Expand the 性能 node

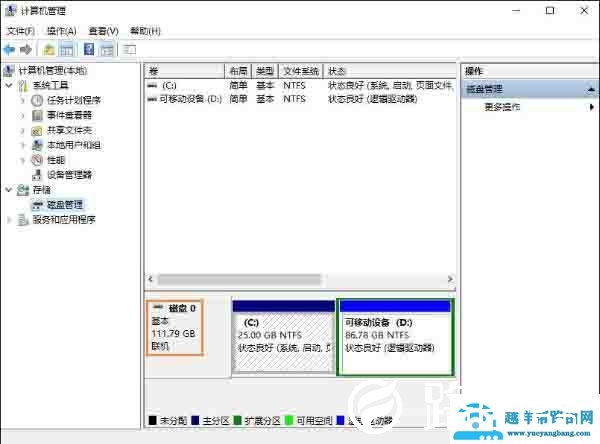coord(22,160)
